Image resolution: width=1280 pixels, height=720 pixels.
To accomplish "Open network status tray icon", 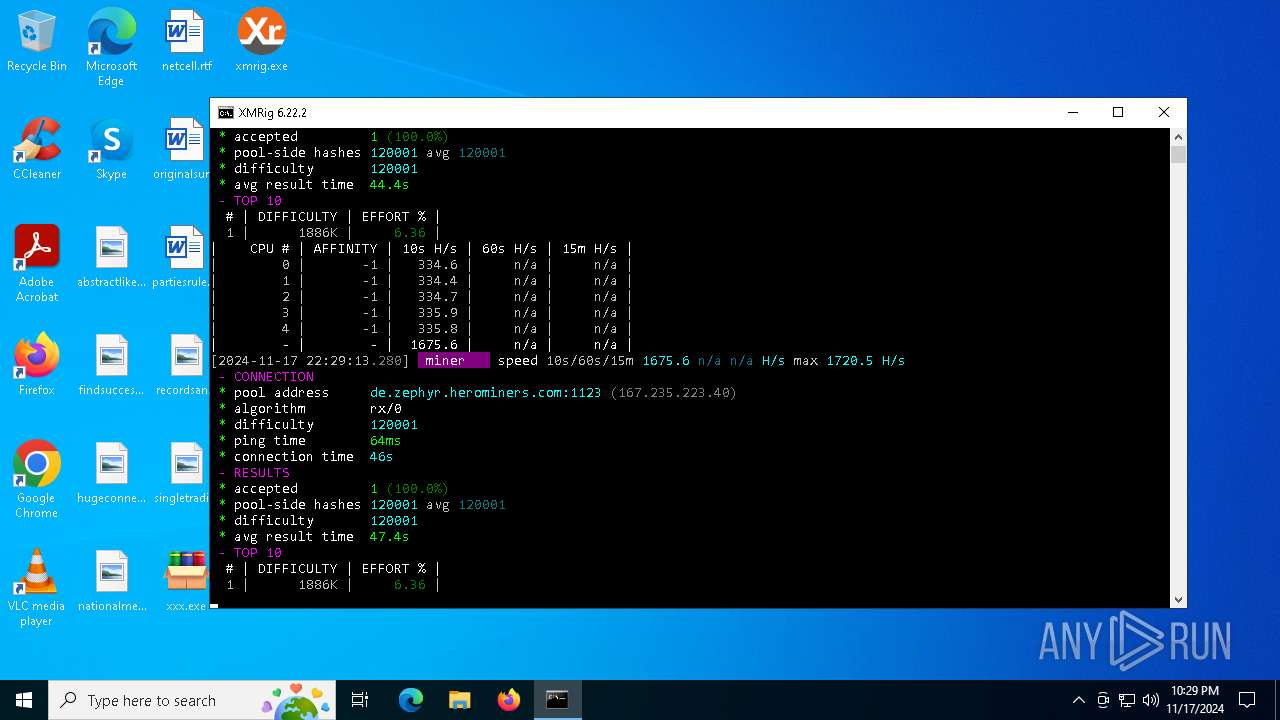I will pyautogui.click(x=1127, y=700).
